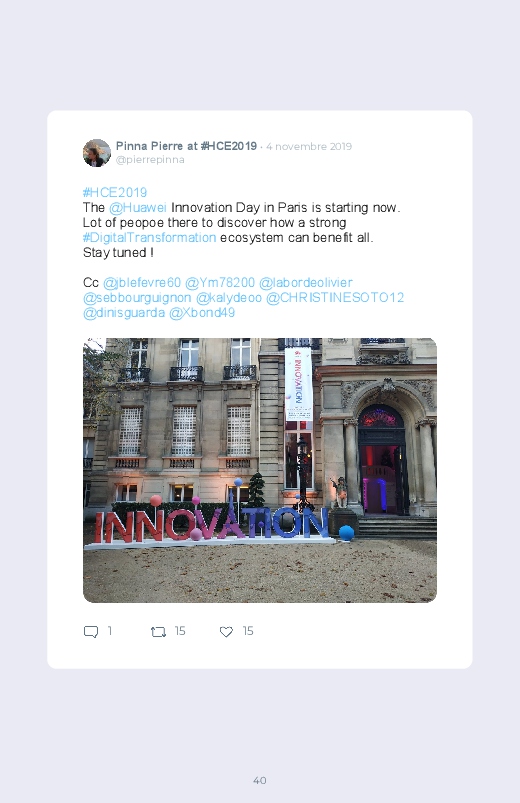Visit @dinisguarda mentioned profile
Image resolution: width=520 pixels, height=803 pixels.
coord(124,312)
